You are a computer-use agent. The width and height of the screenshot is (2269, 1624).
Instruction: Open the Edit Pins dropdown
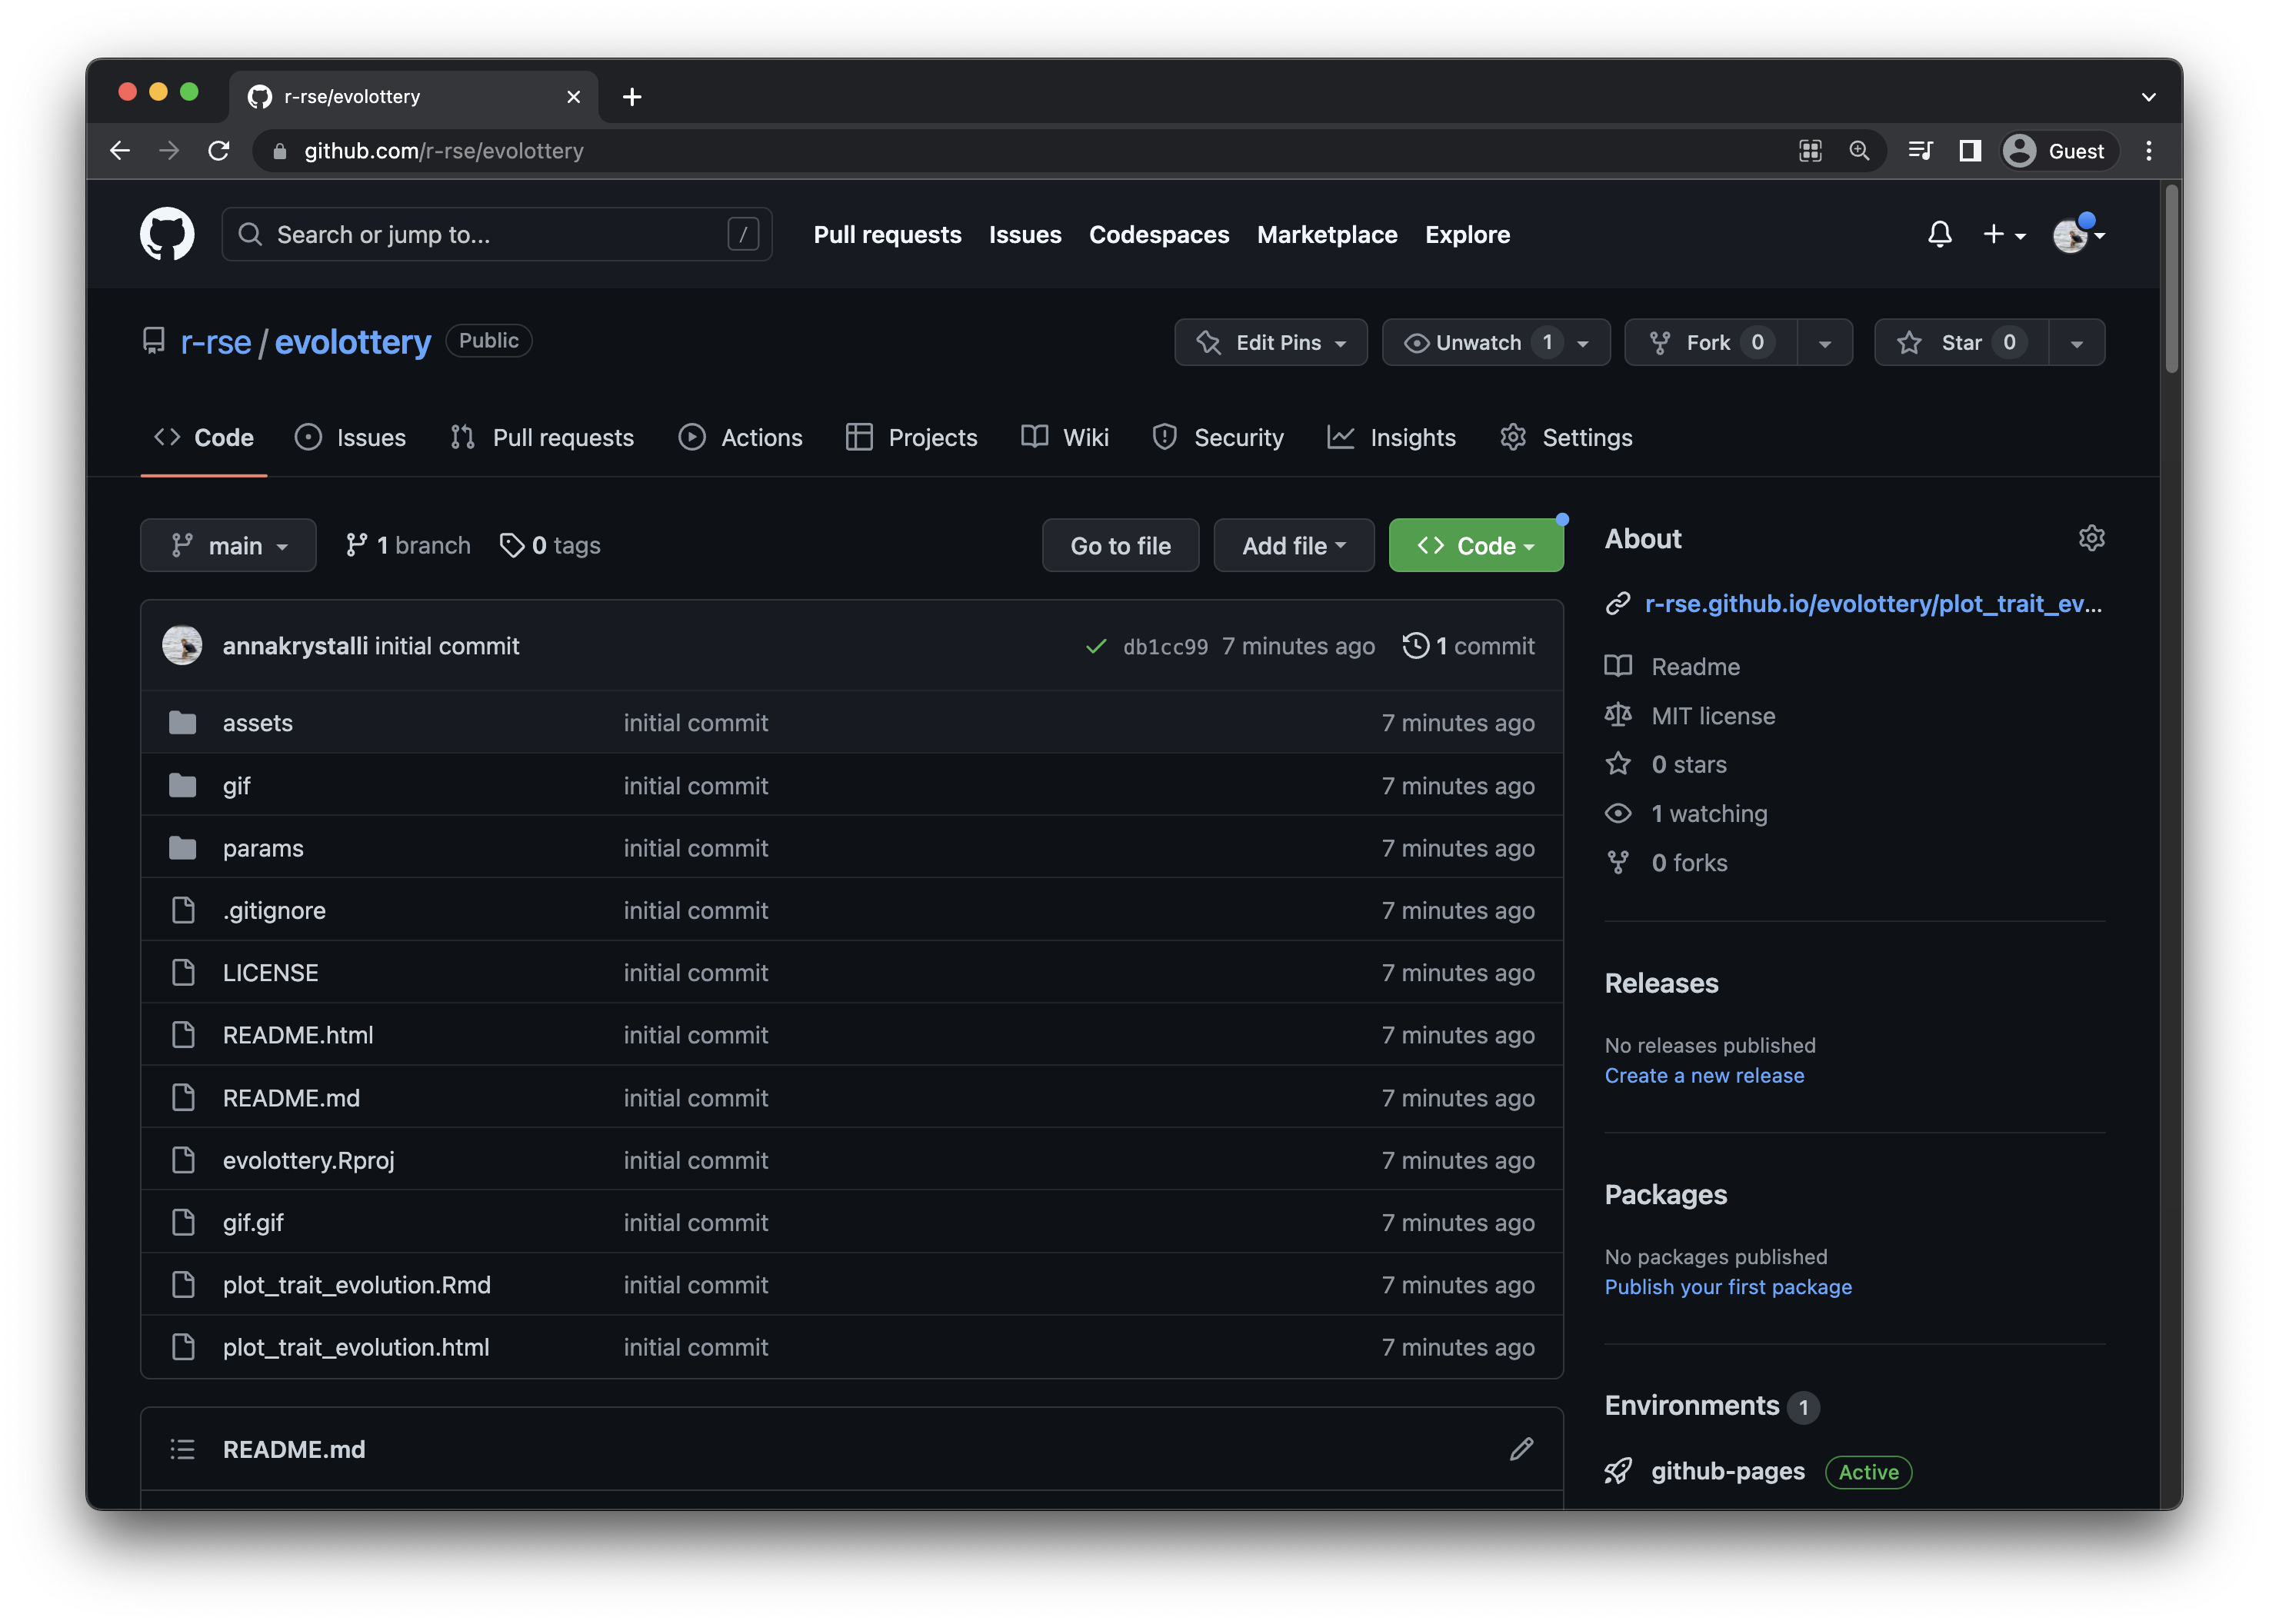(1270, 342)
